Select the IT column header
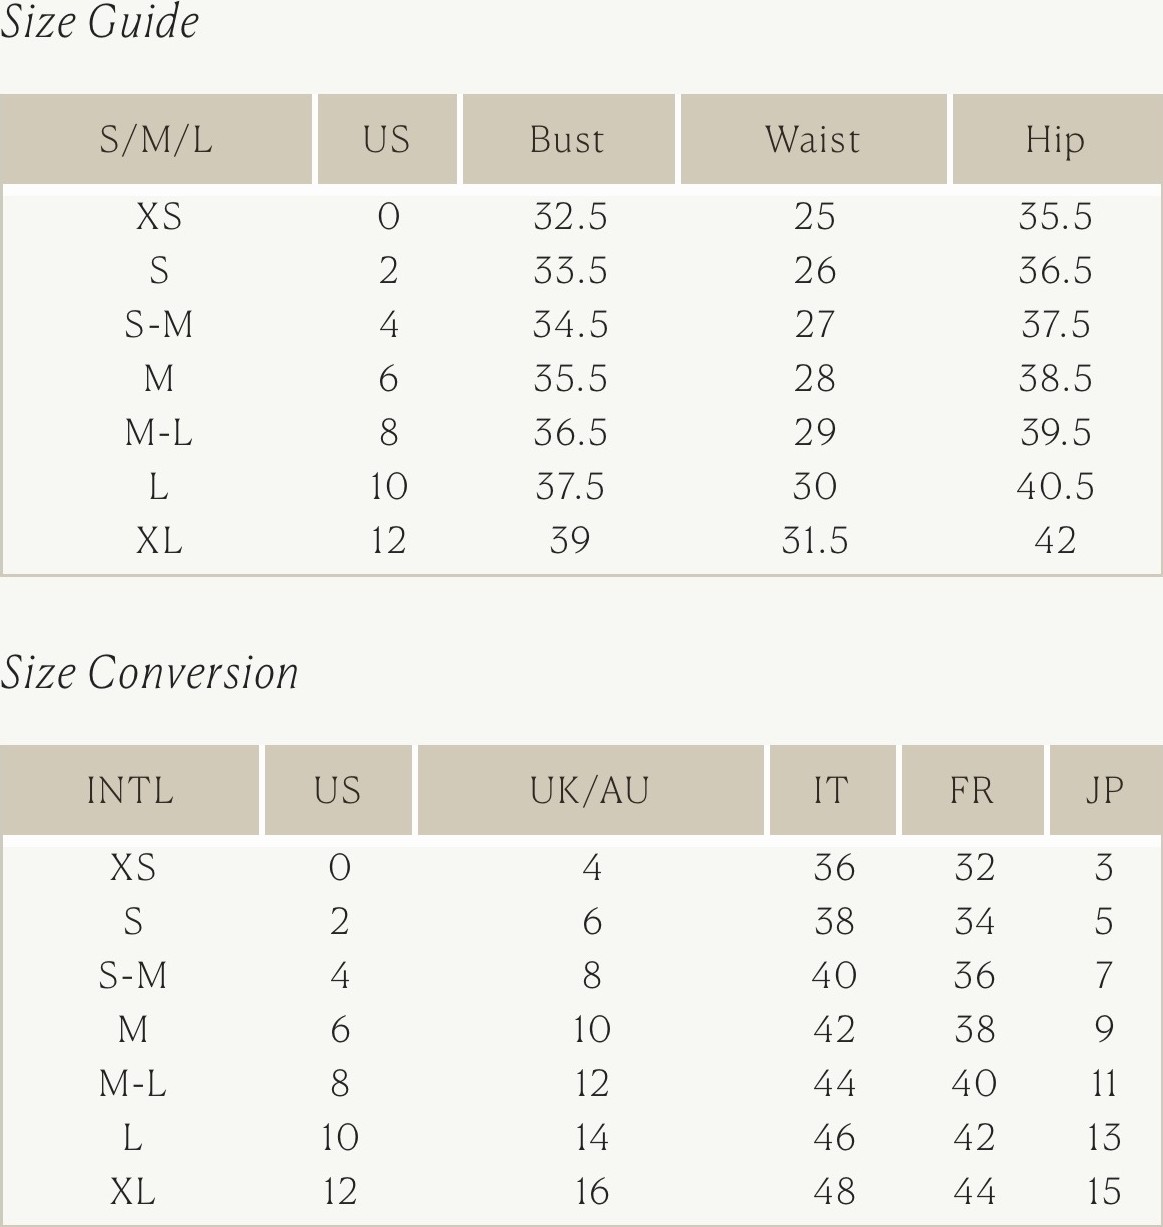Image resolution: width=1163 pixels, height=1227 pixels. click(x=832, y=790)
